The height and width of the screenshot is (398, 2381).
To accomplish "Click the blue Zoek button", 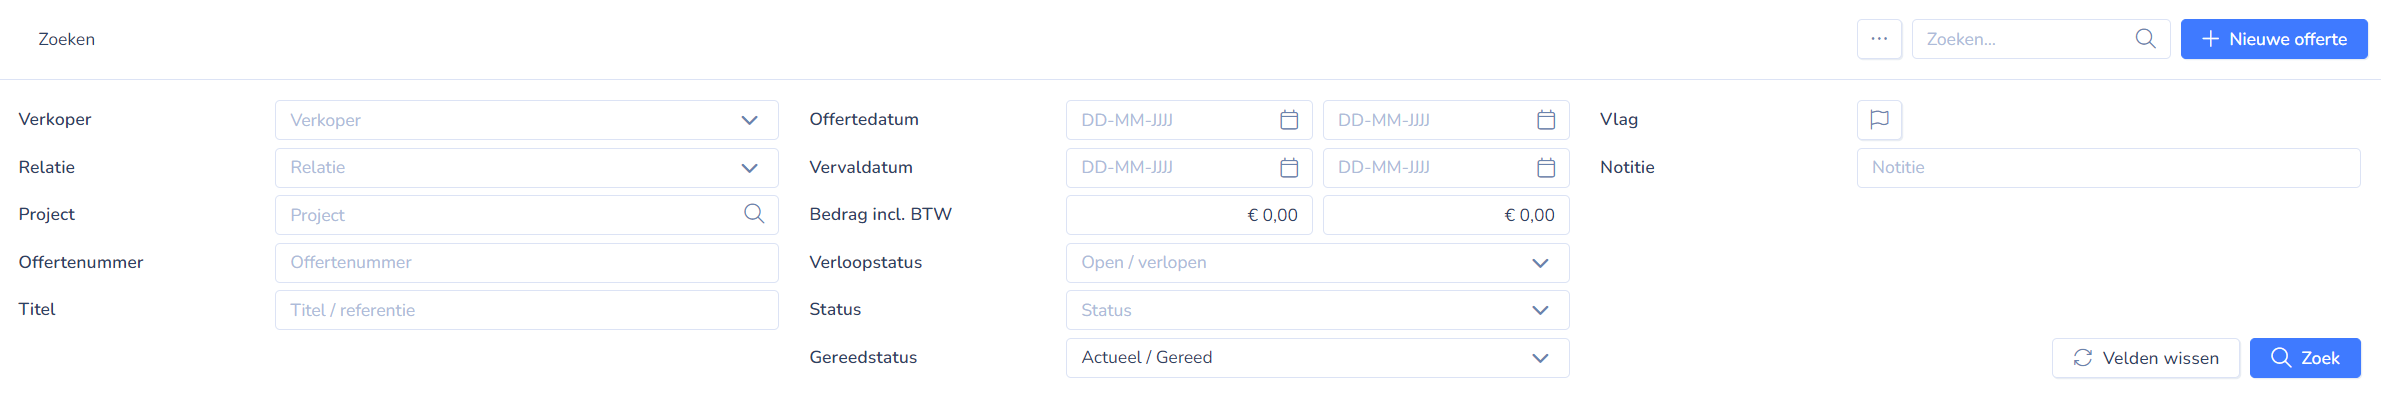I will click(x=2305, y=358).
